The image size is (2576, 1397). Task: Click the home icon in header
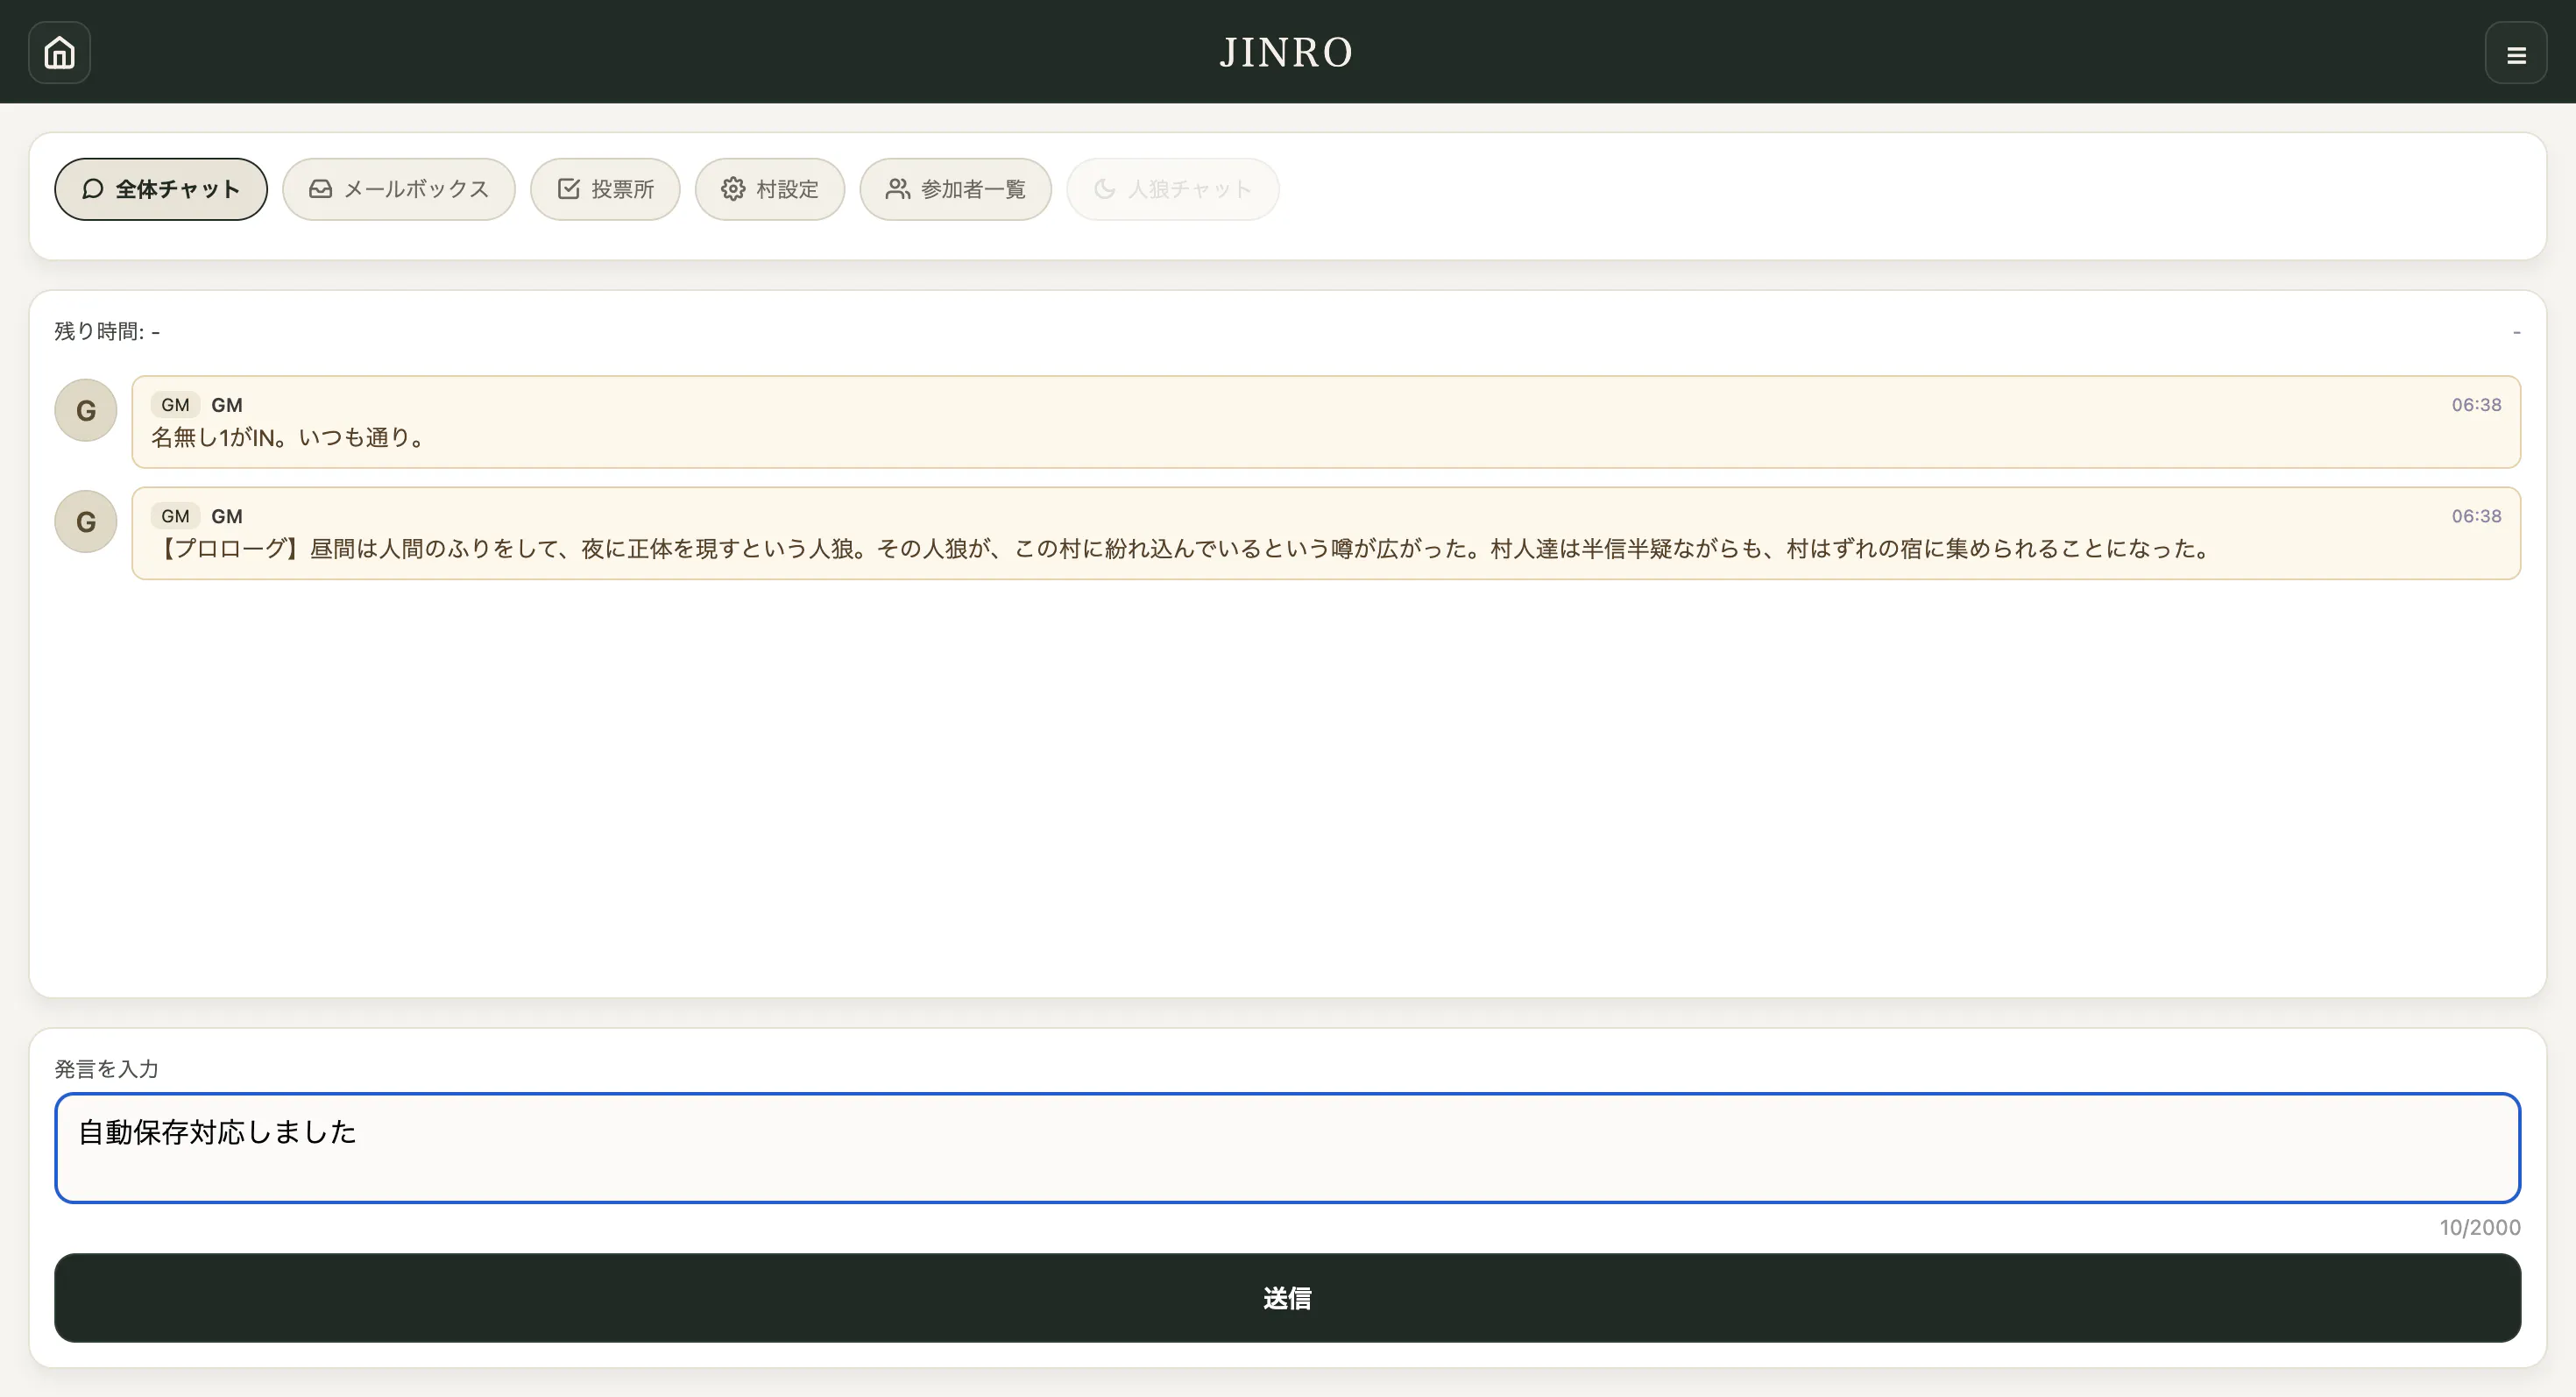59,52
